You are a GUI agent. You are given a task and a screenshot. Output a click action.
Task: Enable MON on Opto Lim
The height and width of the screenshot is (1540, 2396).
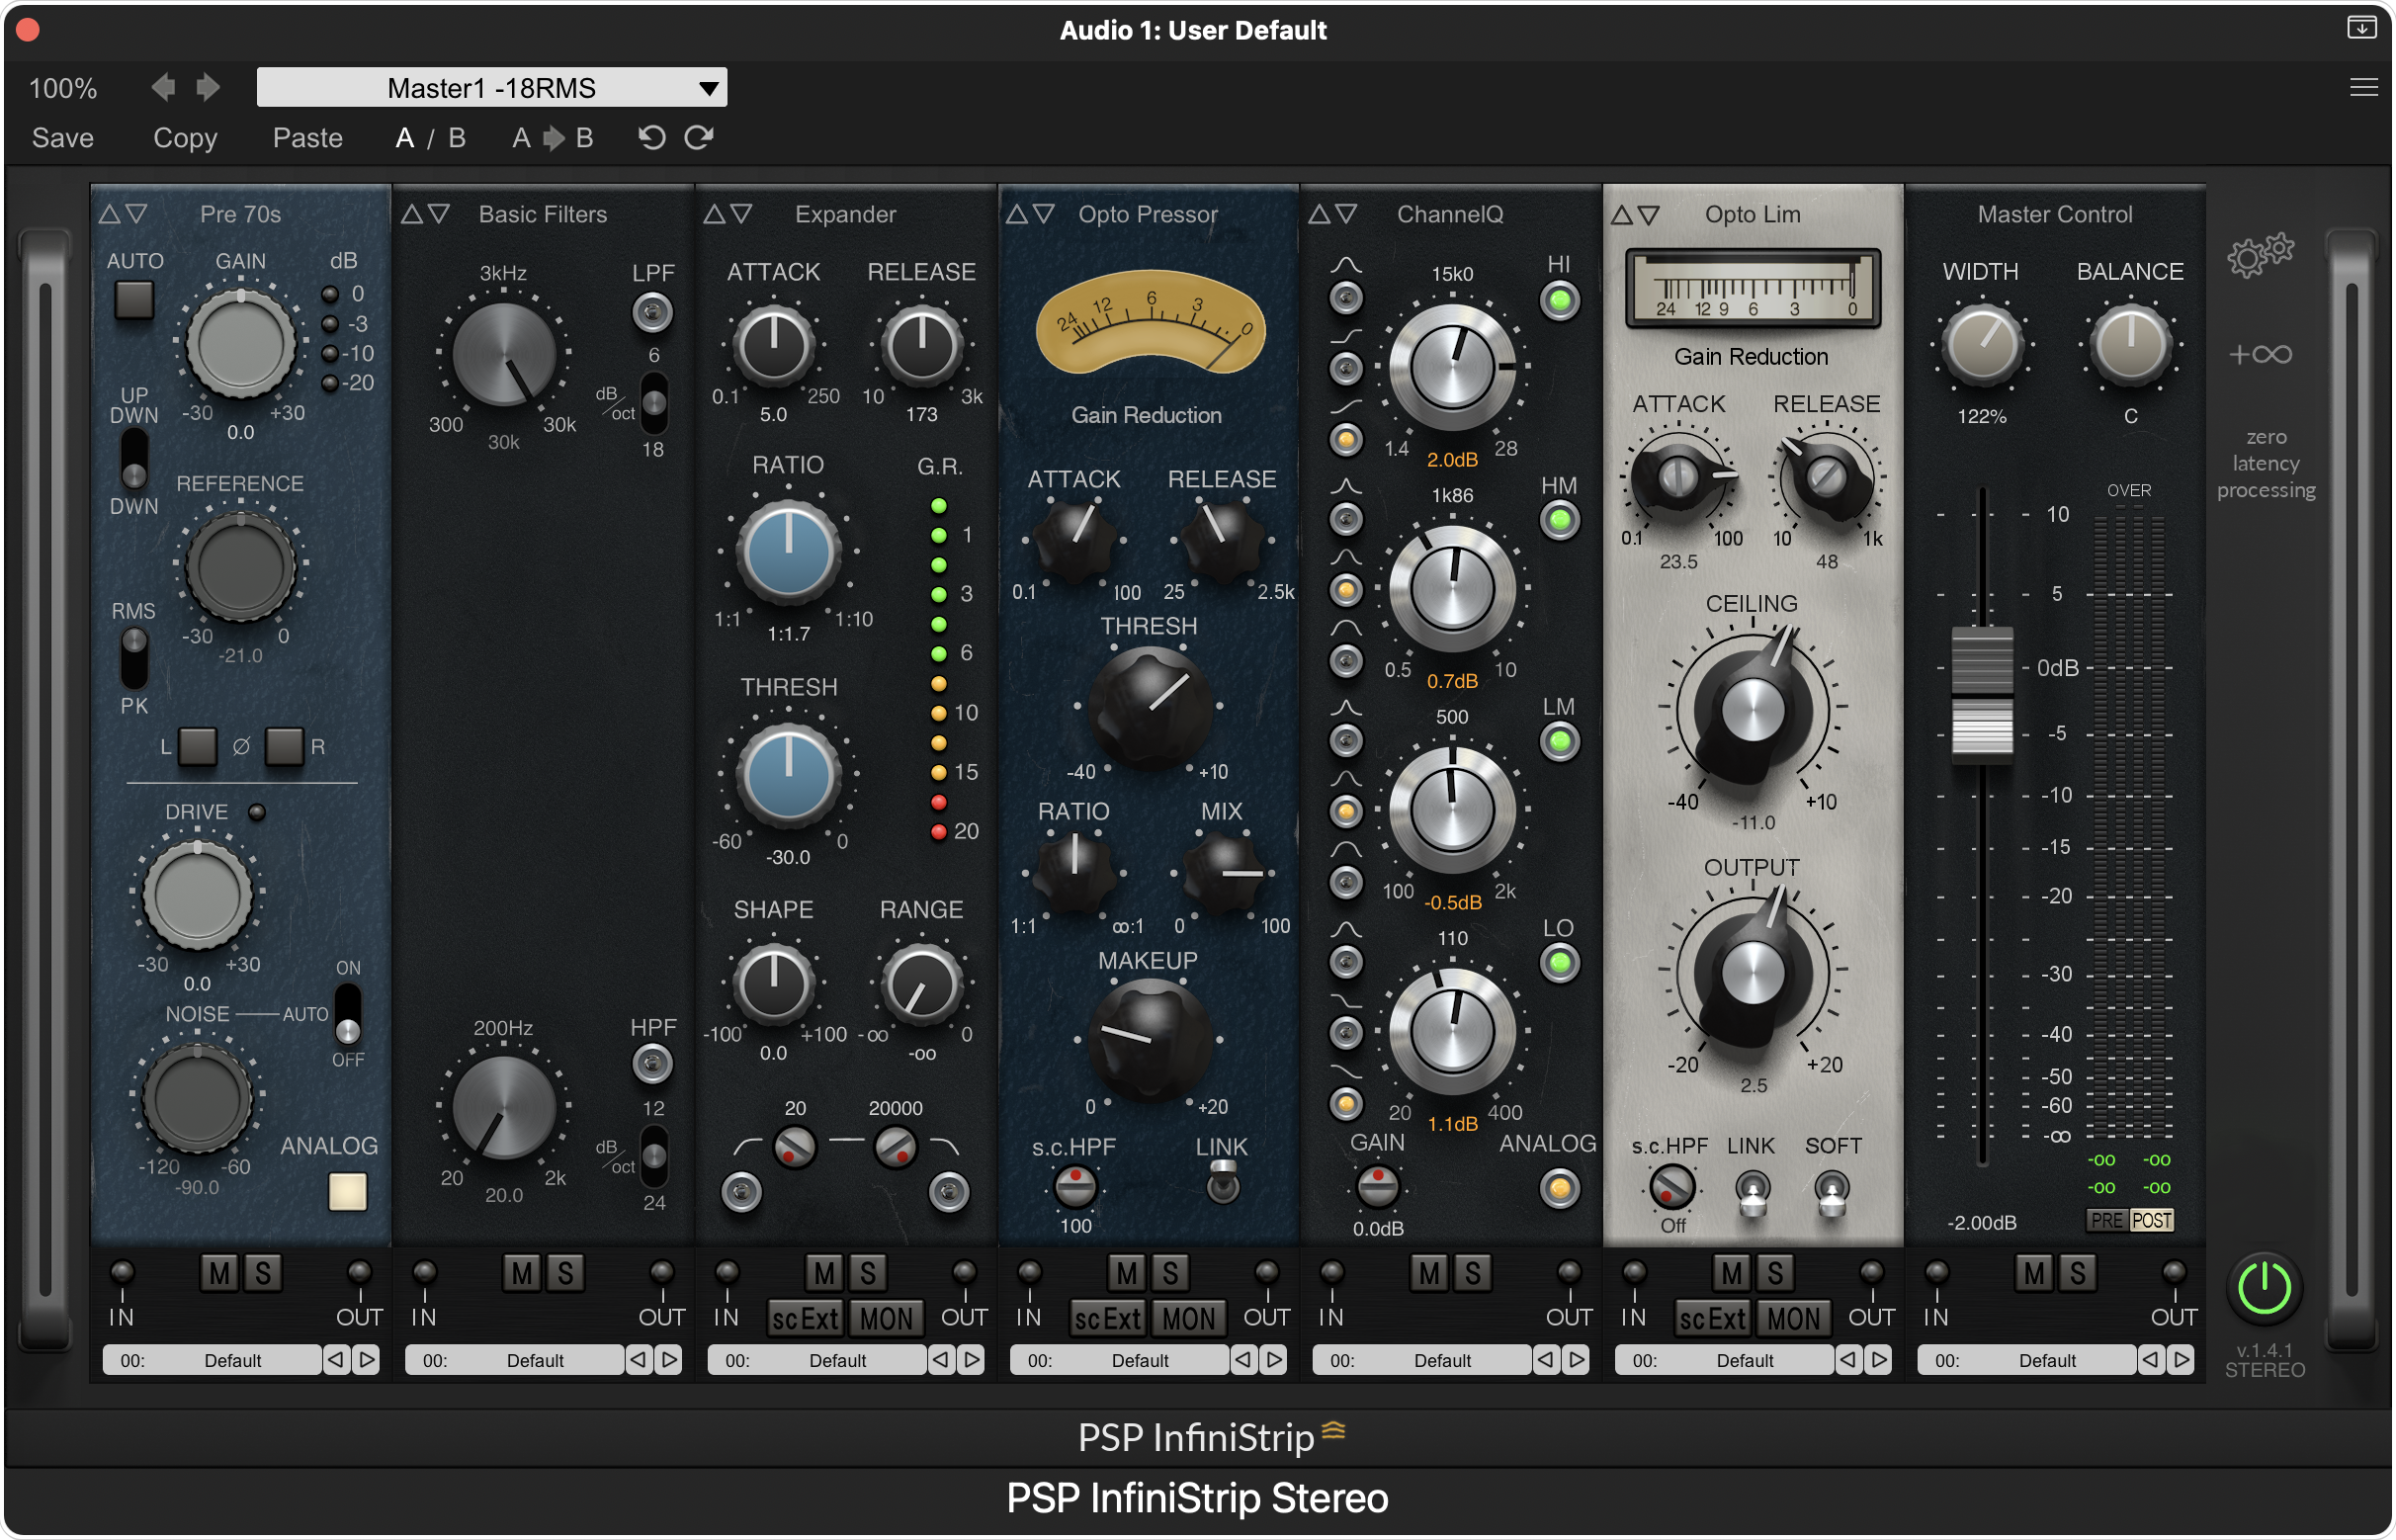coord(1793,1319)
